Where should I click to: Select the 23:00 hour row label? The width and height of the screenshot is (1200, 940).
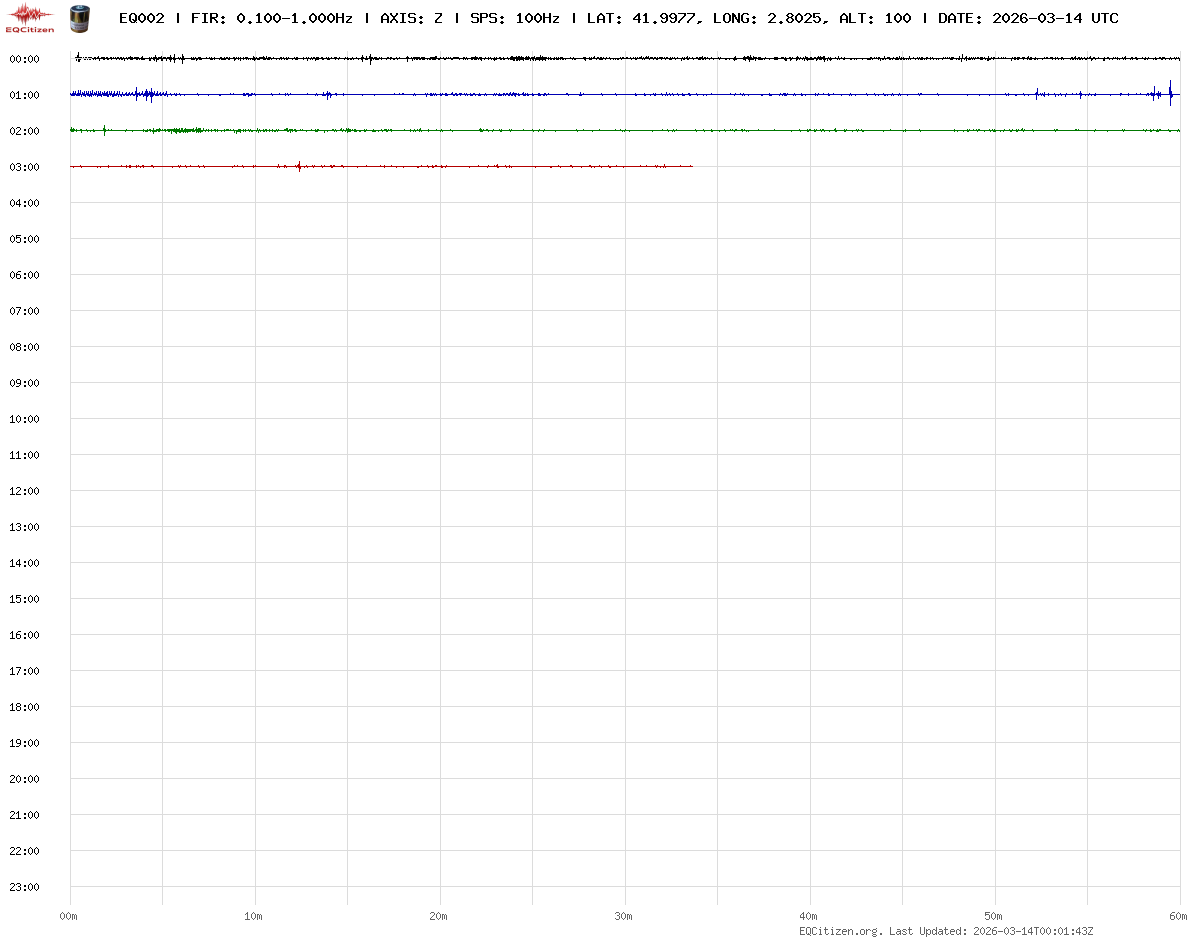[24, 887]
